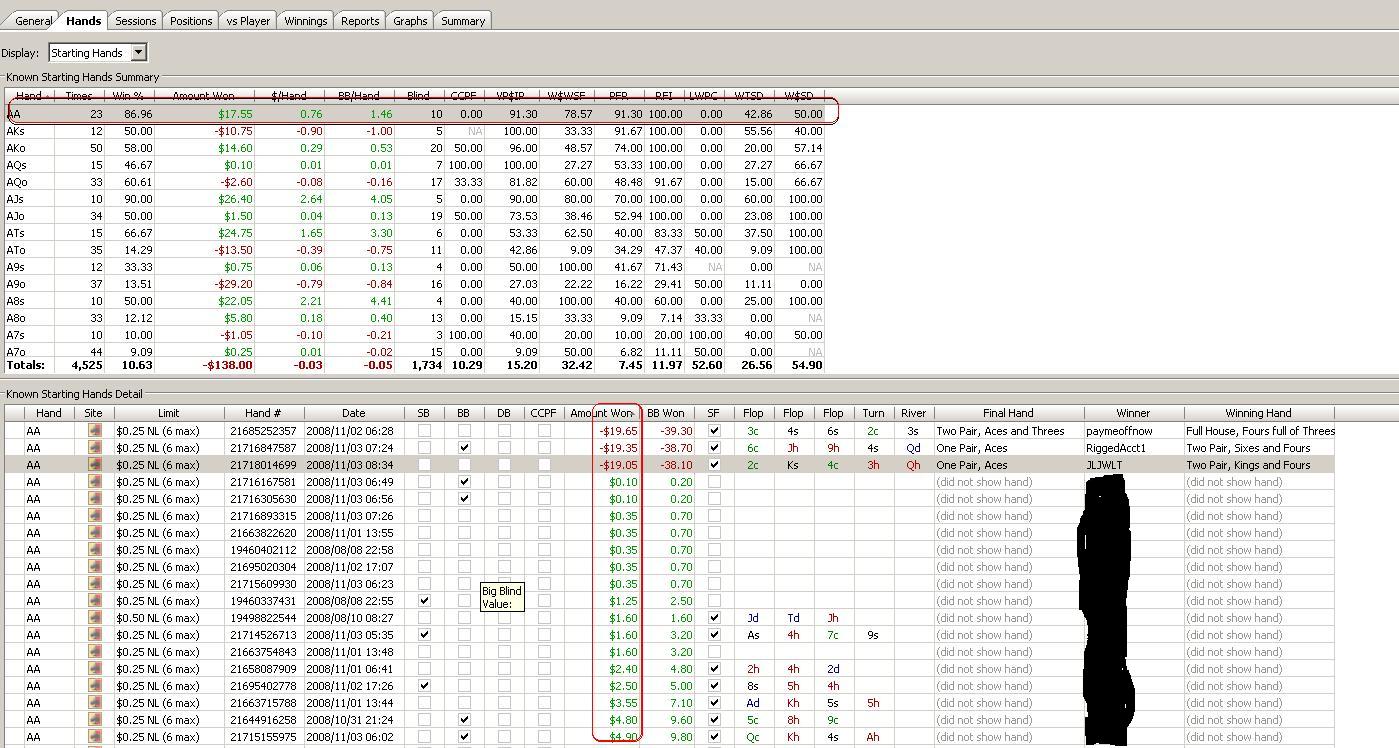Sort summary grid by Win % header
The image size is (1399, 748).
(129, 96)
